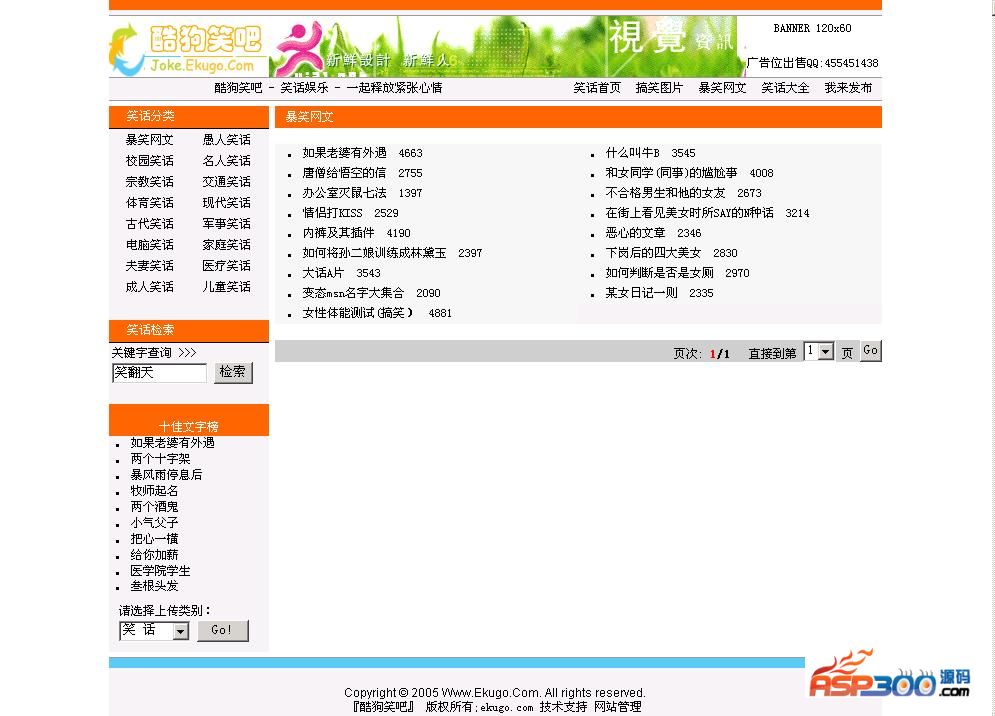
Task: Select the 现代笑话 category
Action: coord(226,202)
